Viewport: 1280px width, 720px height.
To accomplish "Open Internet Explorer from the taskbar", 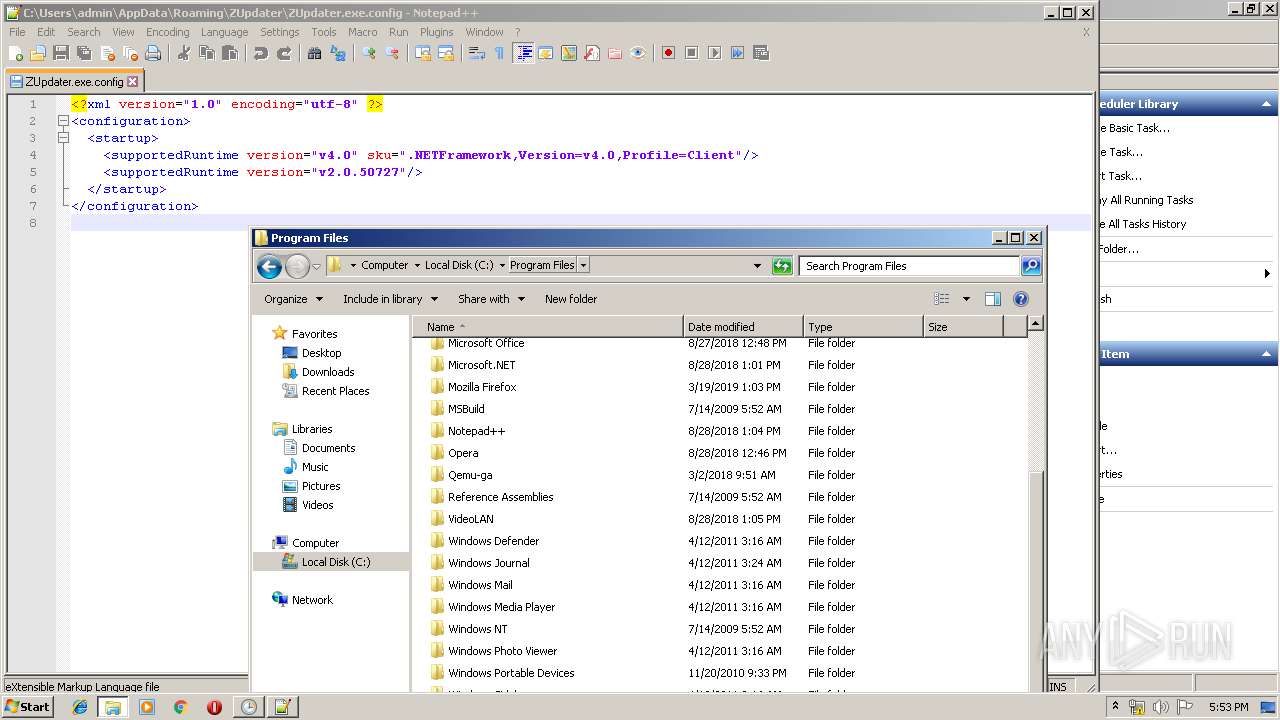I will 80,707.
